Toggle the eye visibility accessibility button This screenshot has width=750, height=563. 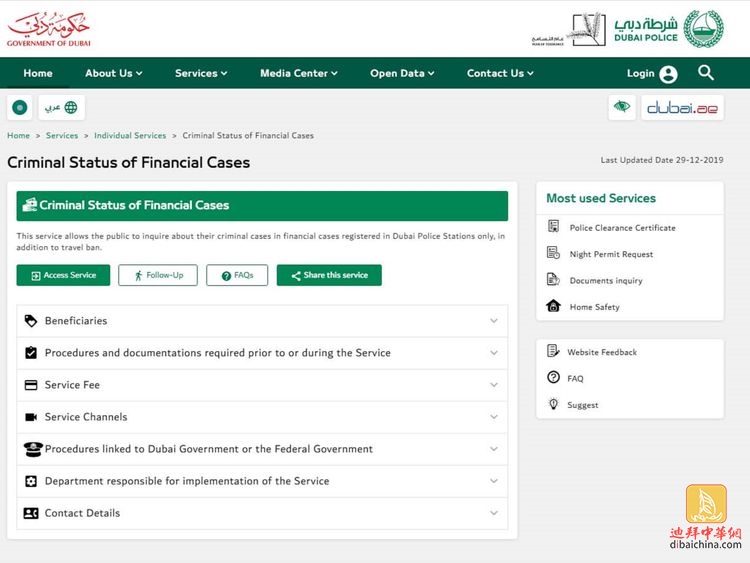[x=622, y=107]
